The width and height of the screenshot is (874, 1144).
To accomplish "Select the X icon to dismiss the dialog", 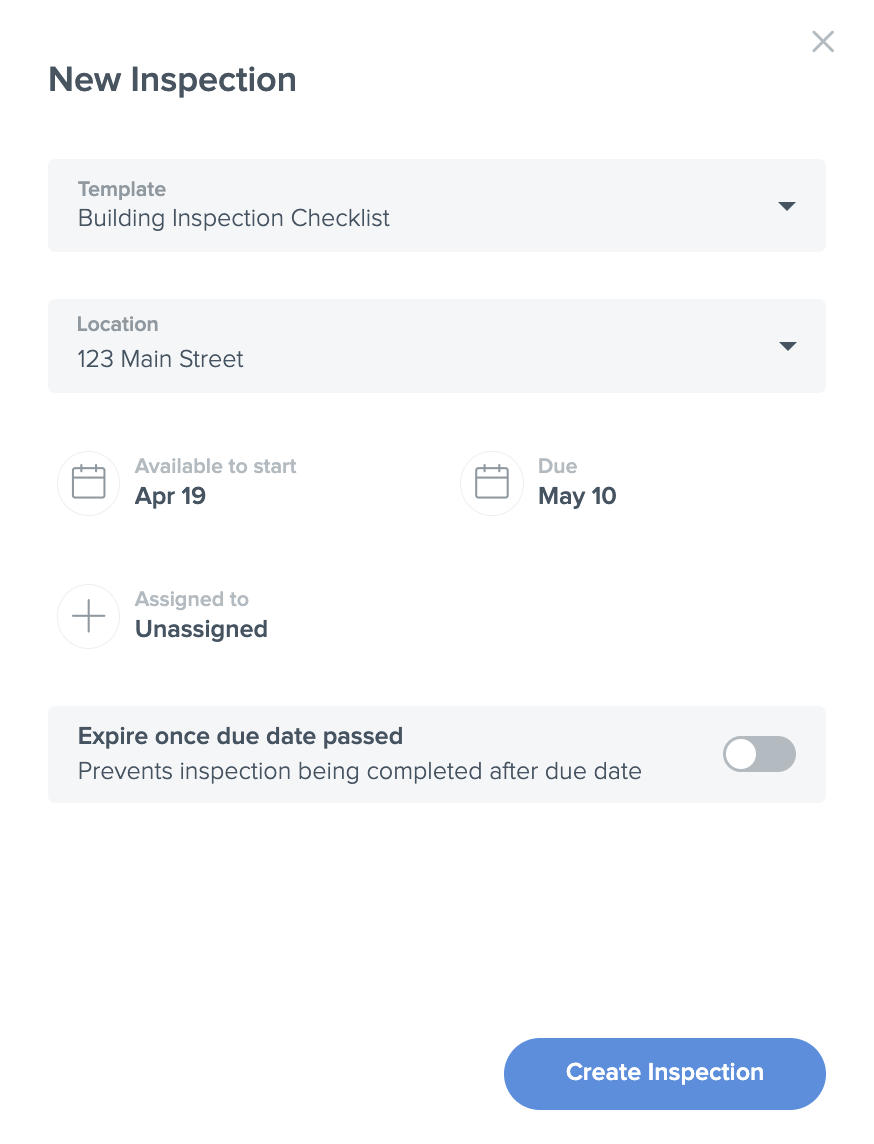I will click(822, 41).
